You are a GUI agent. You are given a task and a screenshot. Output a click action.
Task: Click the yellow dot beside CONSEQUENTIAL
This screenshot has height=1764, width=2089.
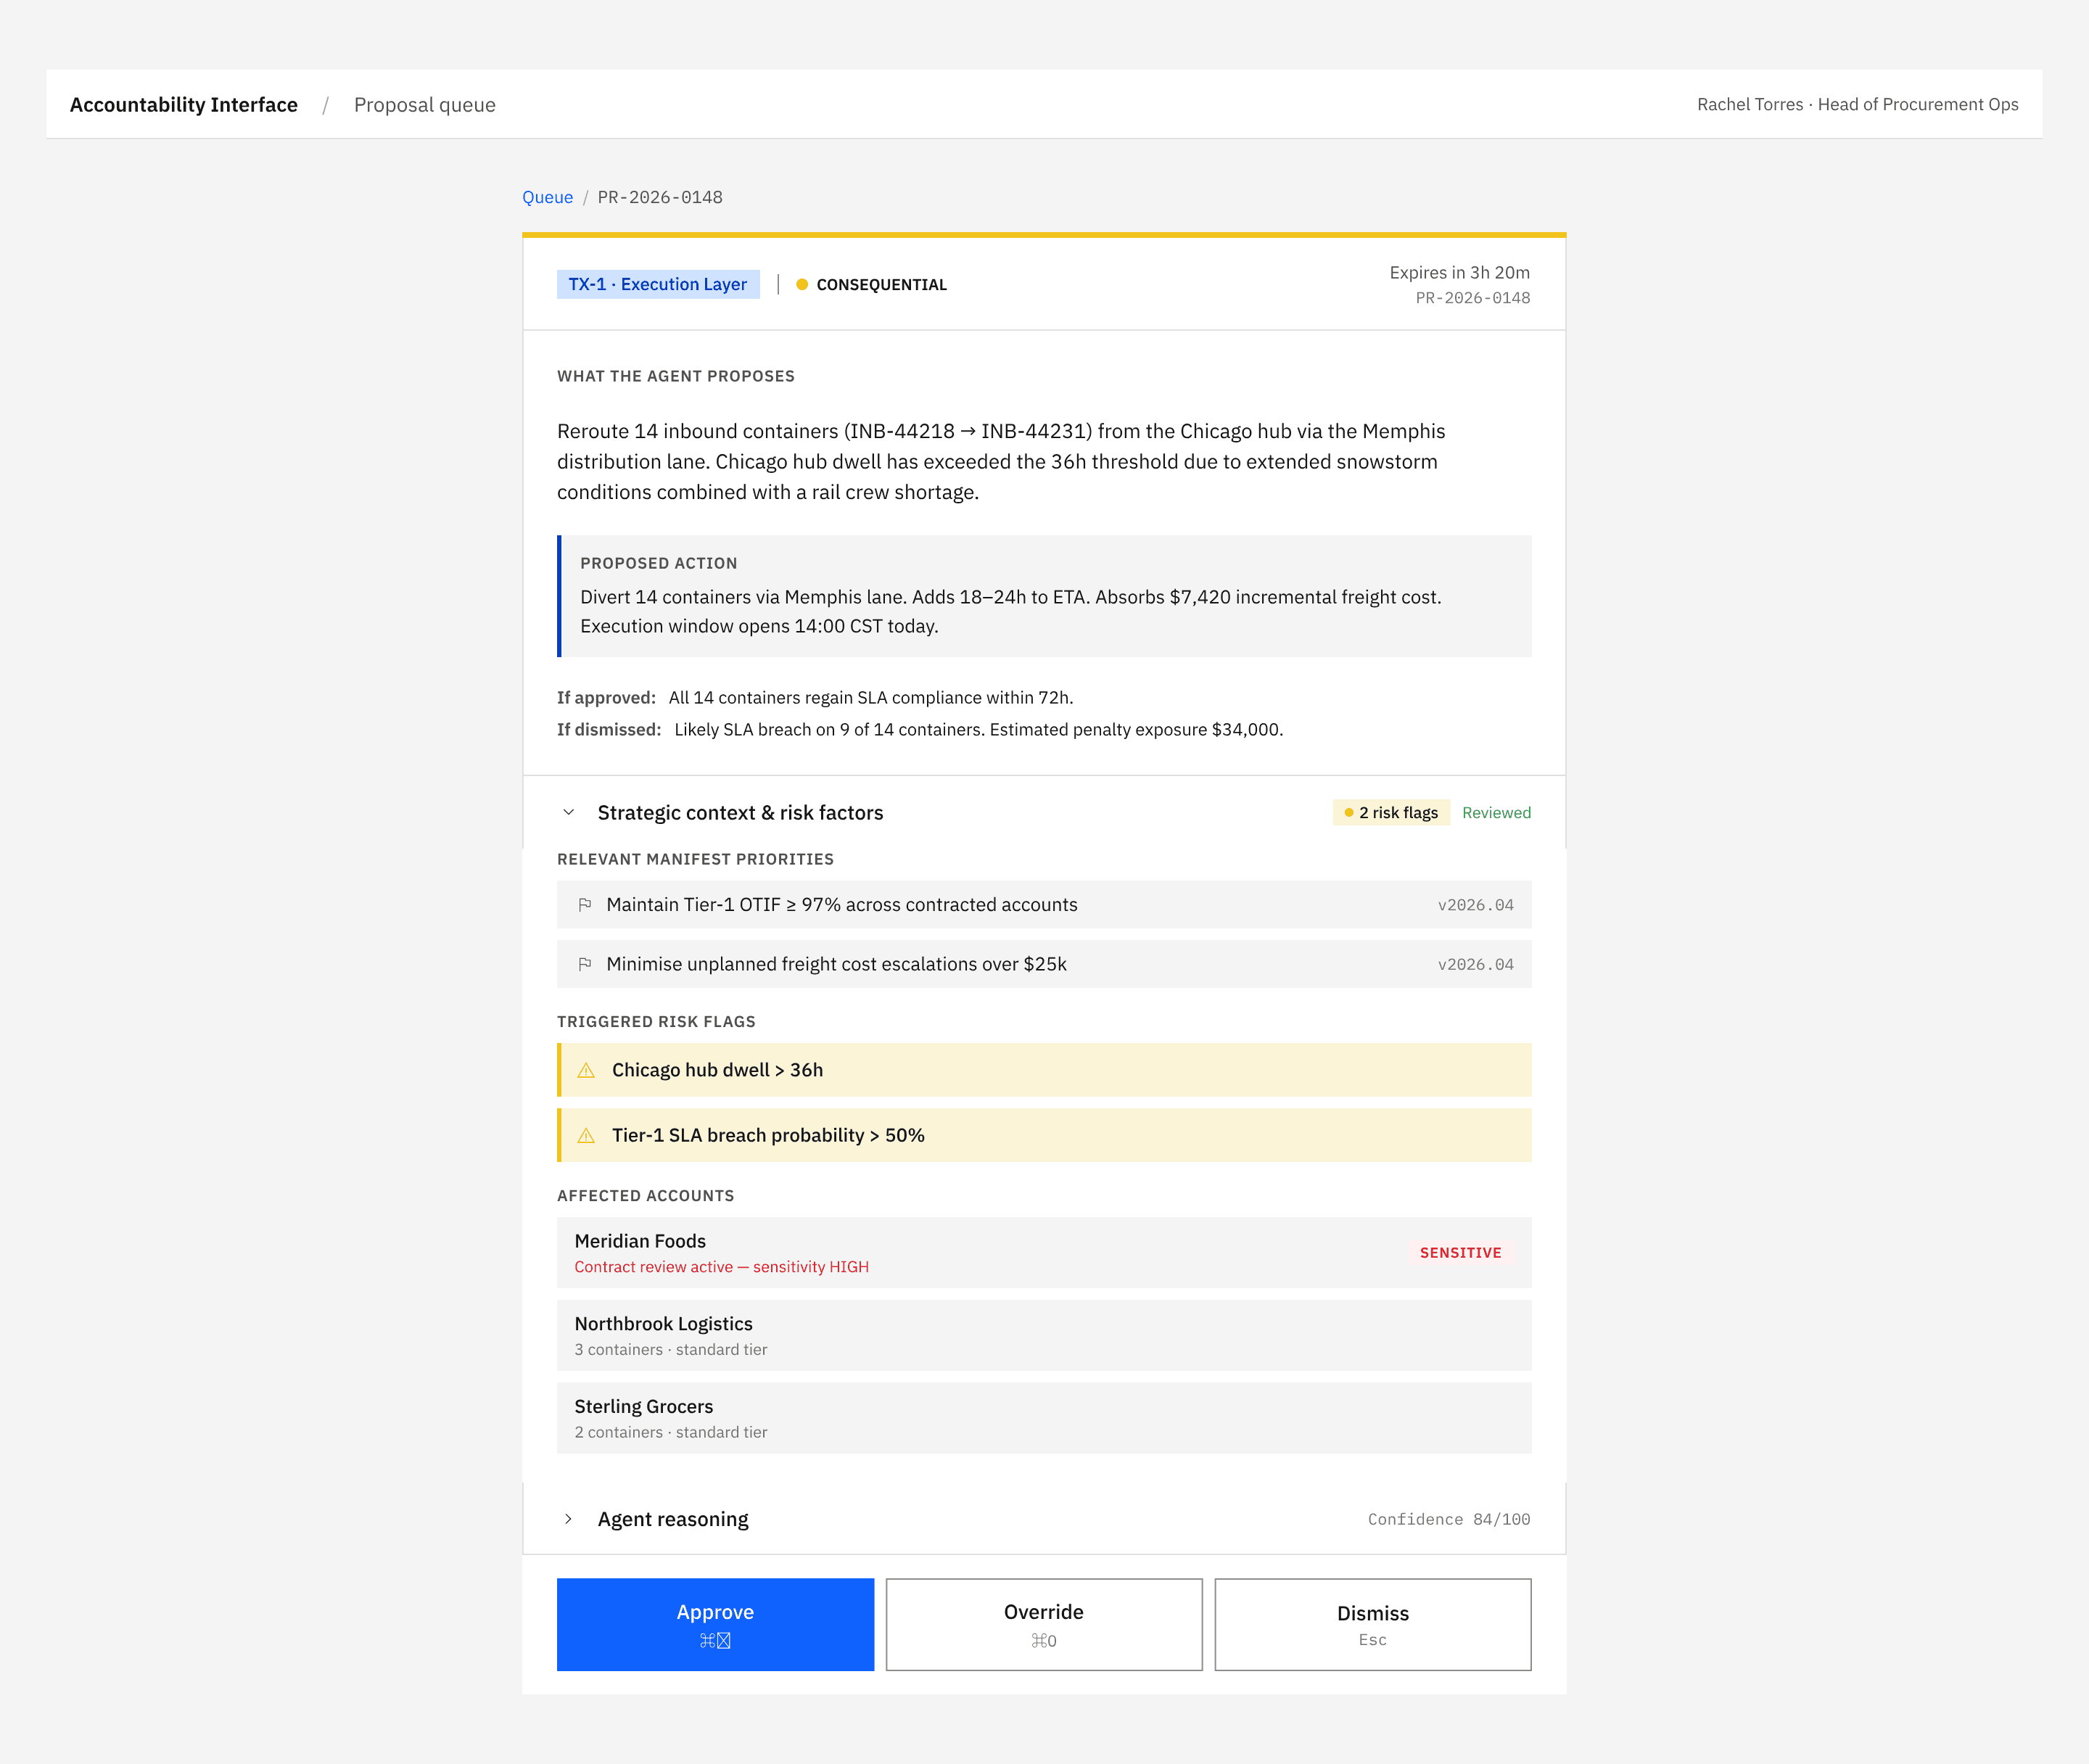(802, 285)
